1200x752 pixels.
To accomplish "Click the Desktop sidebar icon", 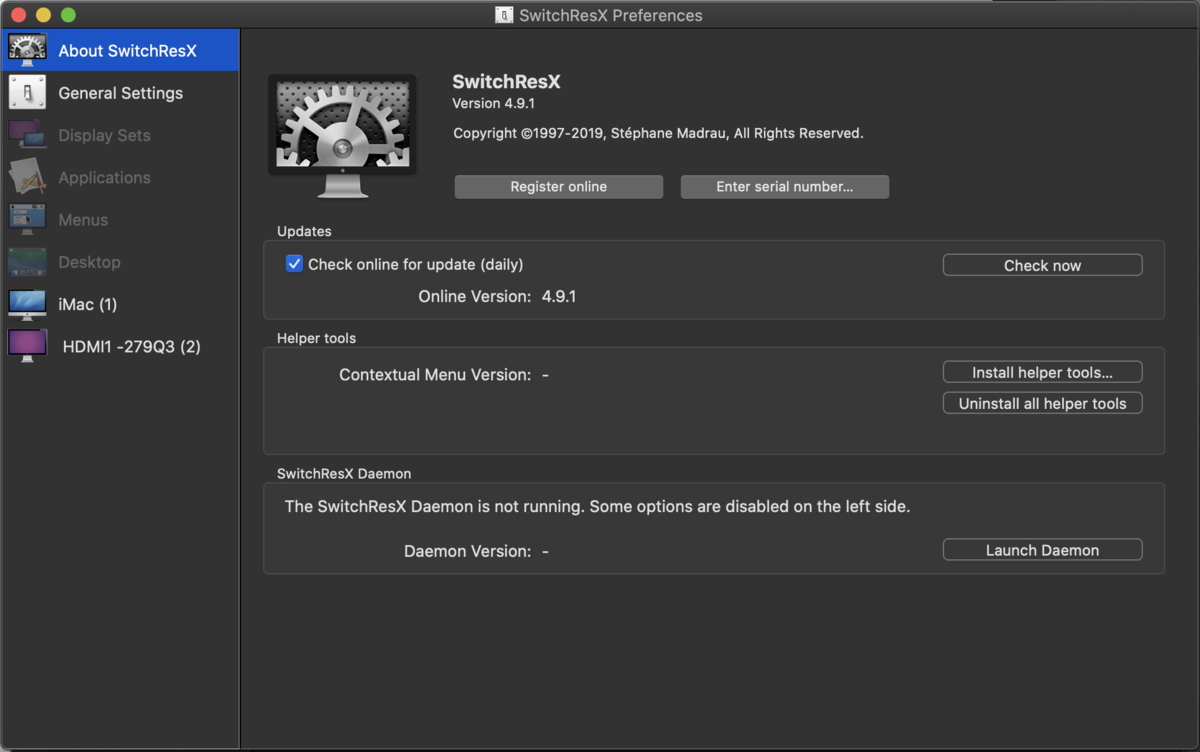I will click(27, 261).
